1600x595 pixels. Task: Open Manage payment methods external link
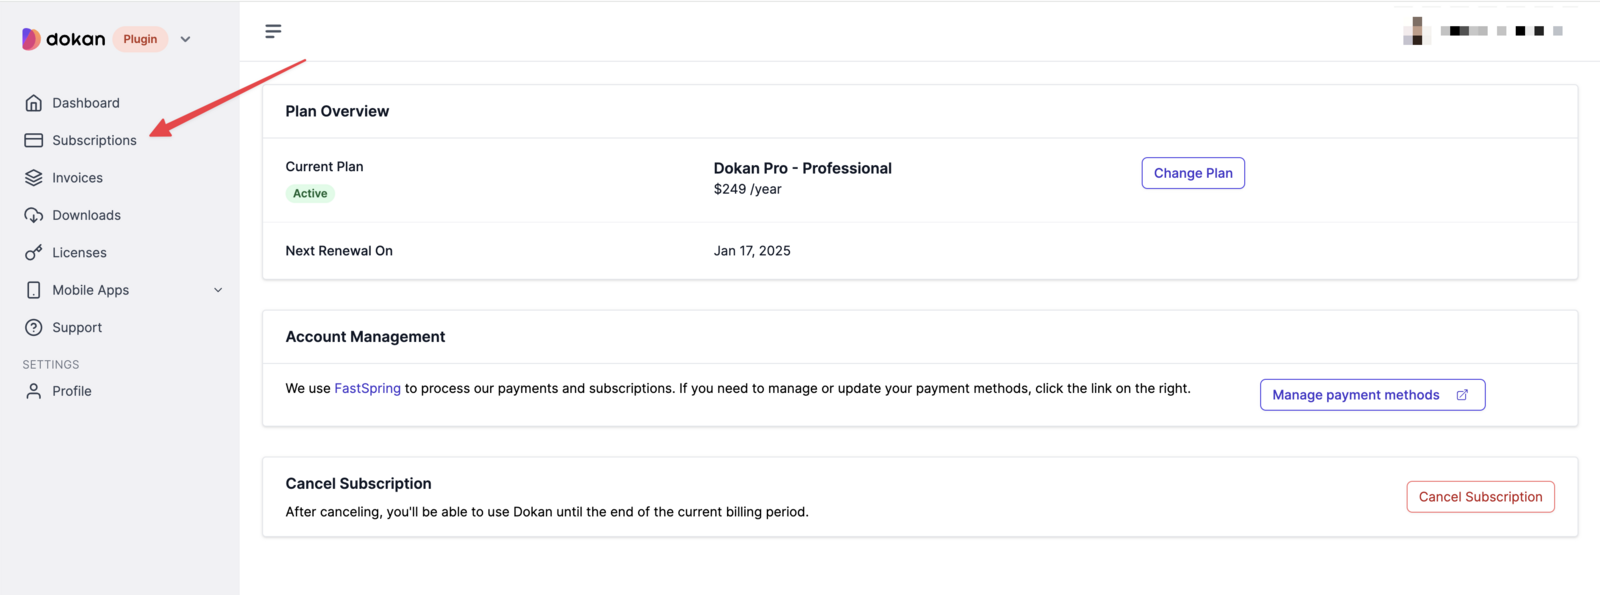click(1372, 395)
